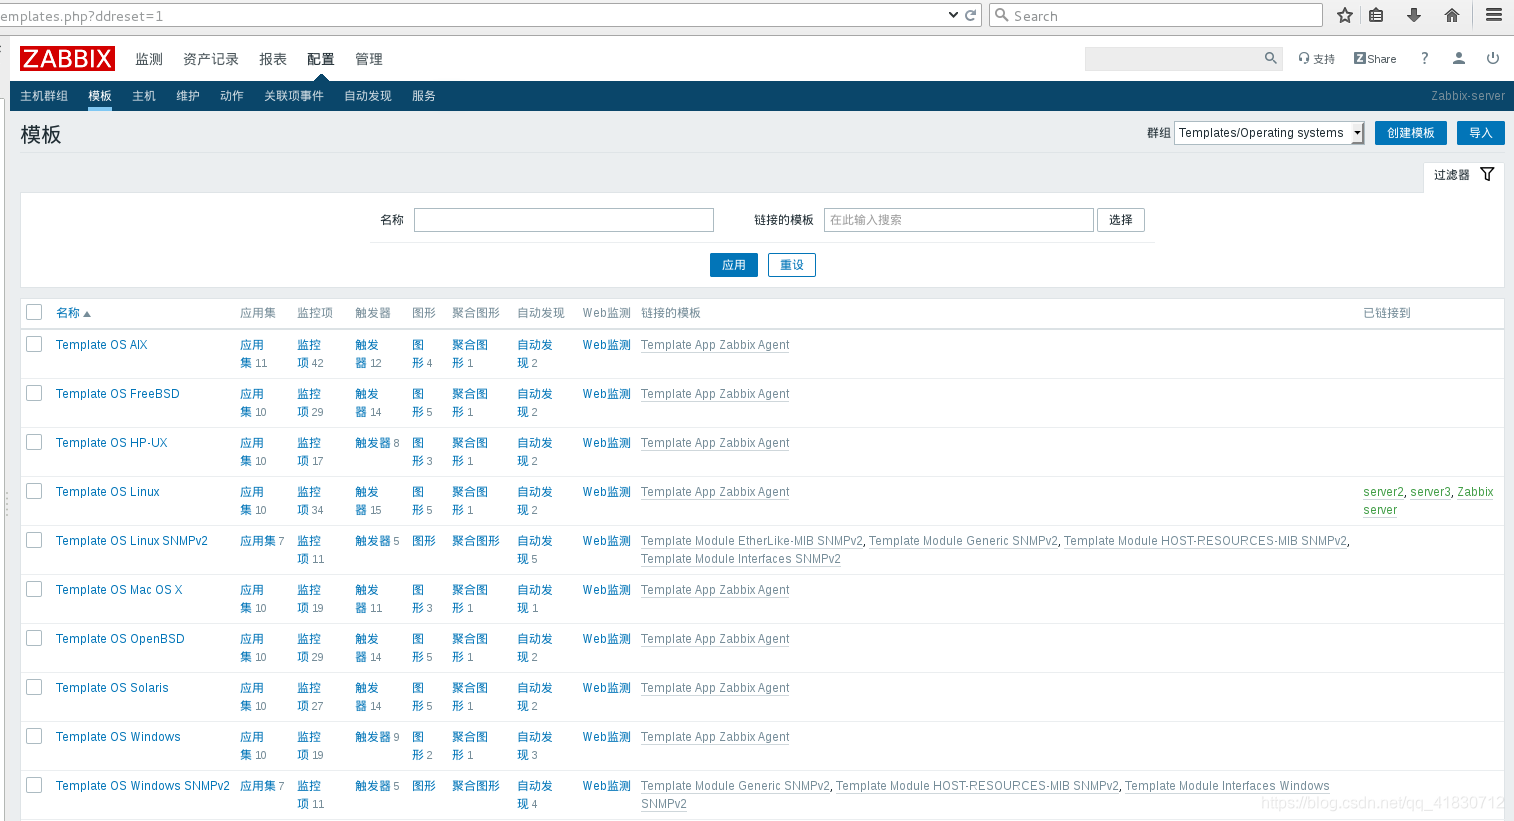Open the 群组 Templates/Operating systems dropdown
Viewport: 1514px width, 821px height.
point(1269,133)
